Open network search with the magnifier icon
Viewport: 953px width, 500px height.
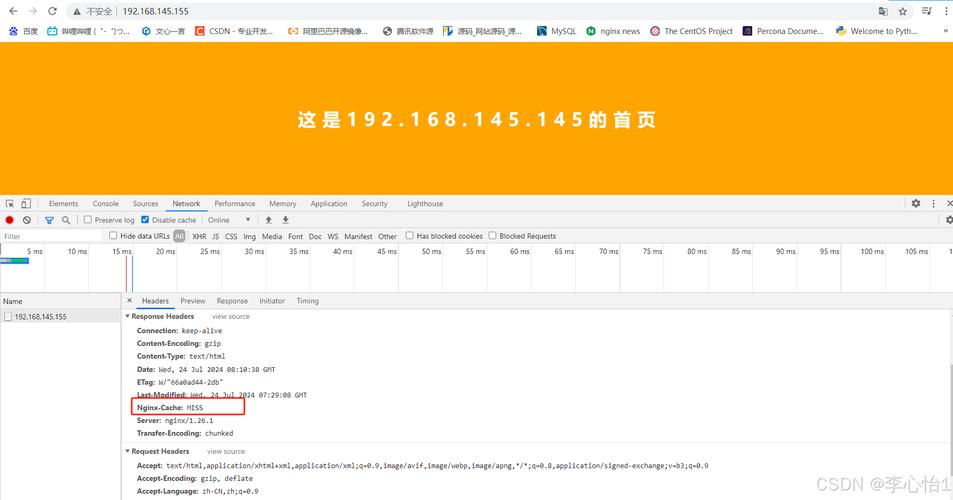pos(66,220)
